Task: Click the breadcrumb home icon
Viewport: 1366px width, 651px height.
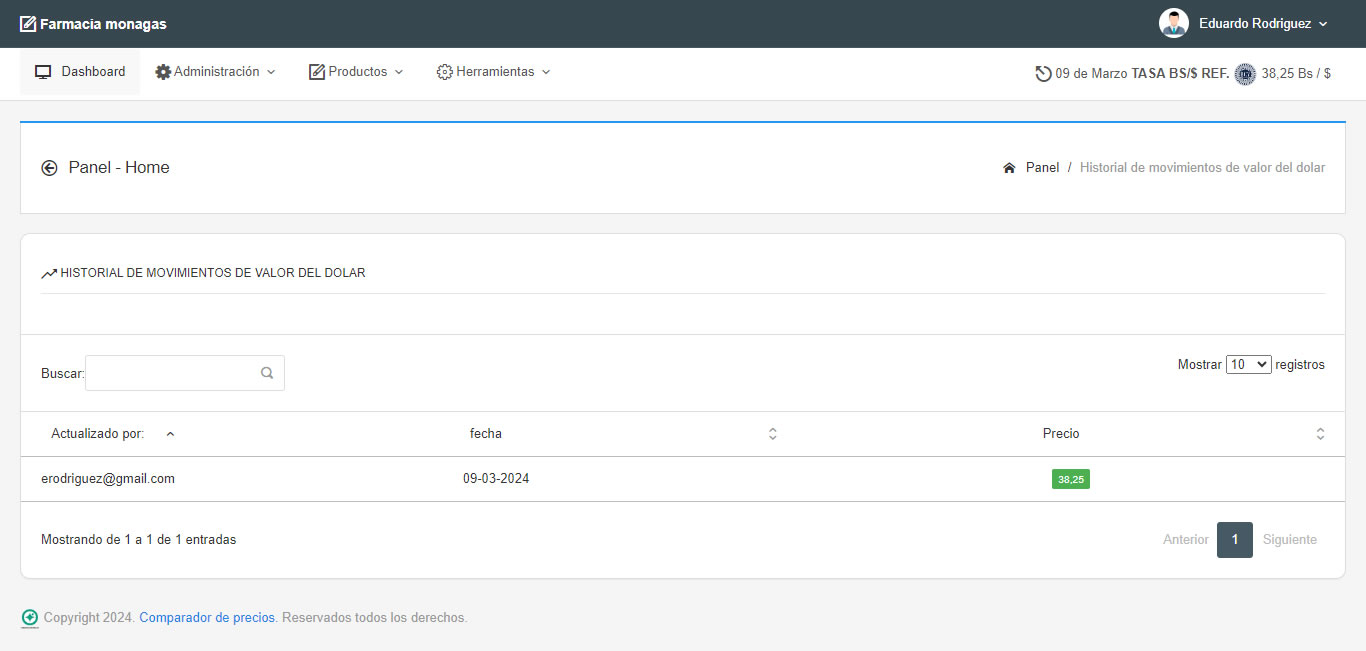Action: point(1009,168)
